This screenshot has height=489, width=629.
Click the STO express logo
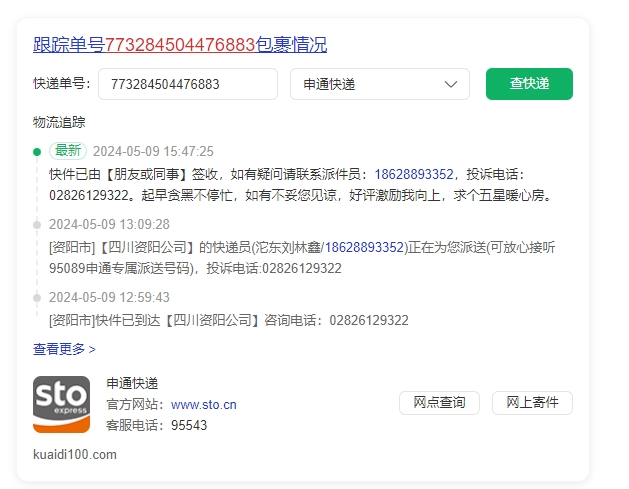pos(61,404)
